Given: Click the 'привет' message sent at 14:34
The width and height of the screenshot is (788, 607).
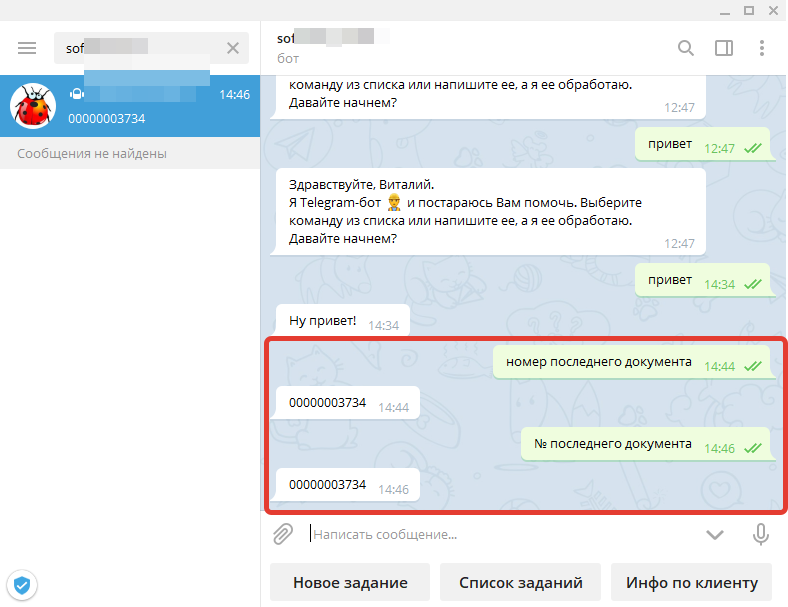Looking at the screenshot, I should pos(702,280).
